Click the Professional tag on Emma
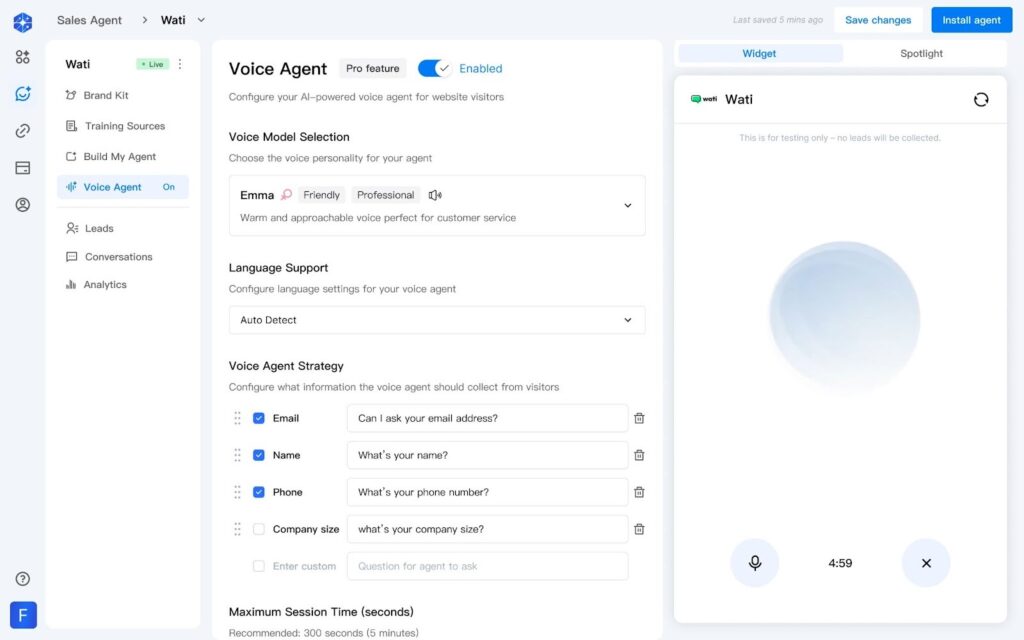This screenshot has width=1024, height=640. [x=385, y=195]
